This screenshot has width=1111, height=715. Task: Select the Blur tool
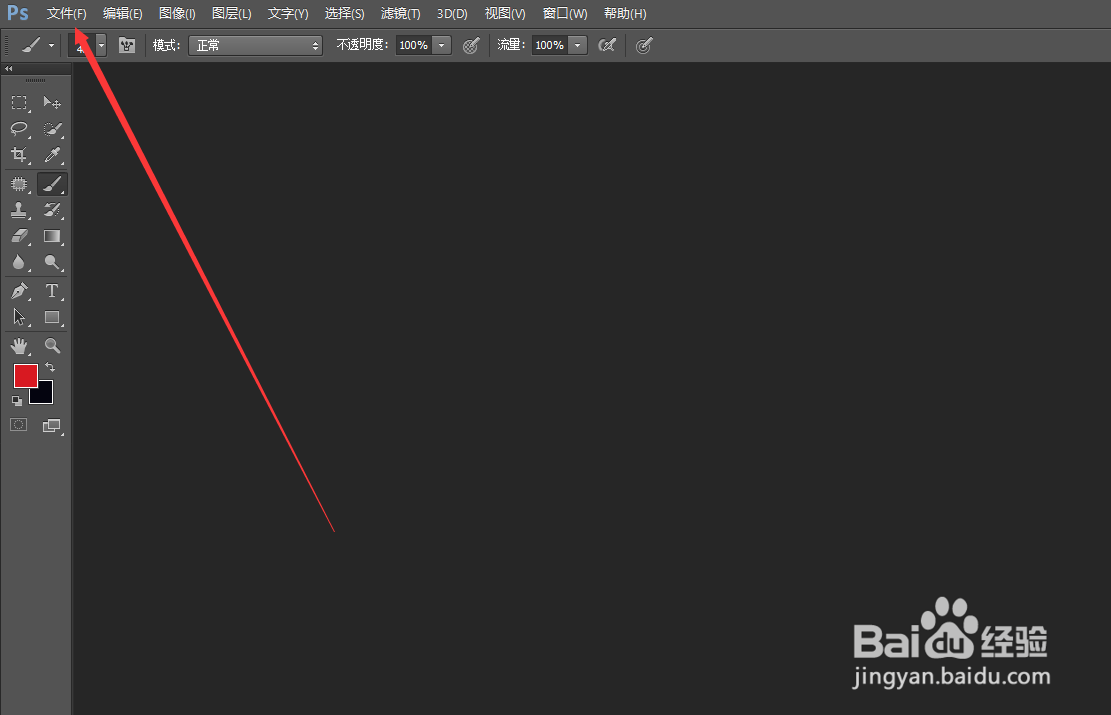pyautogui.click(x=19, y=262)
